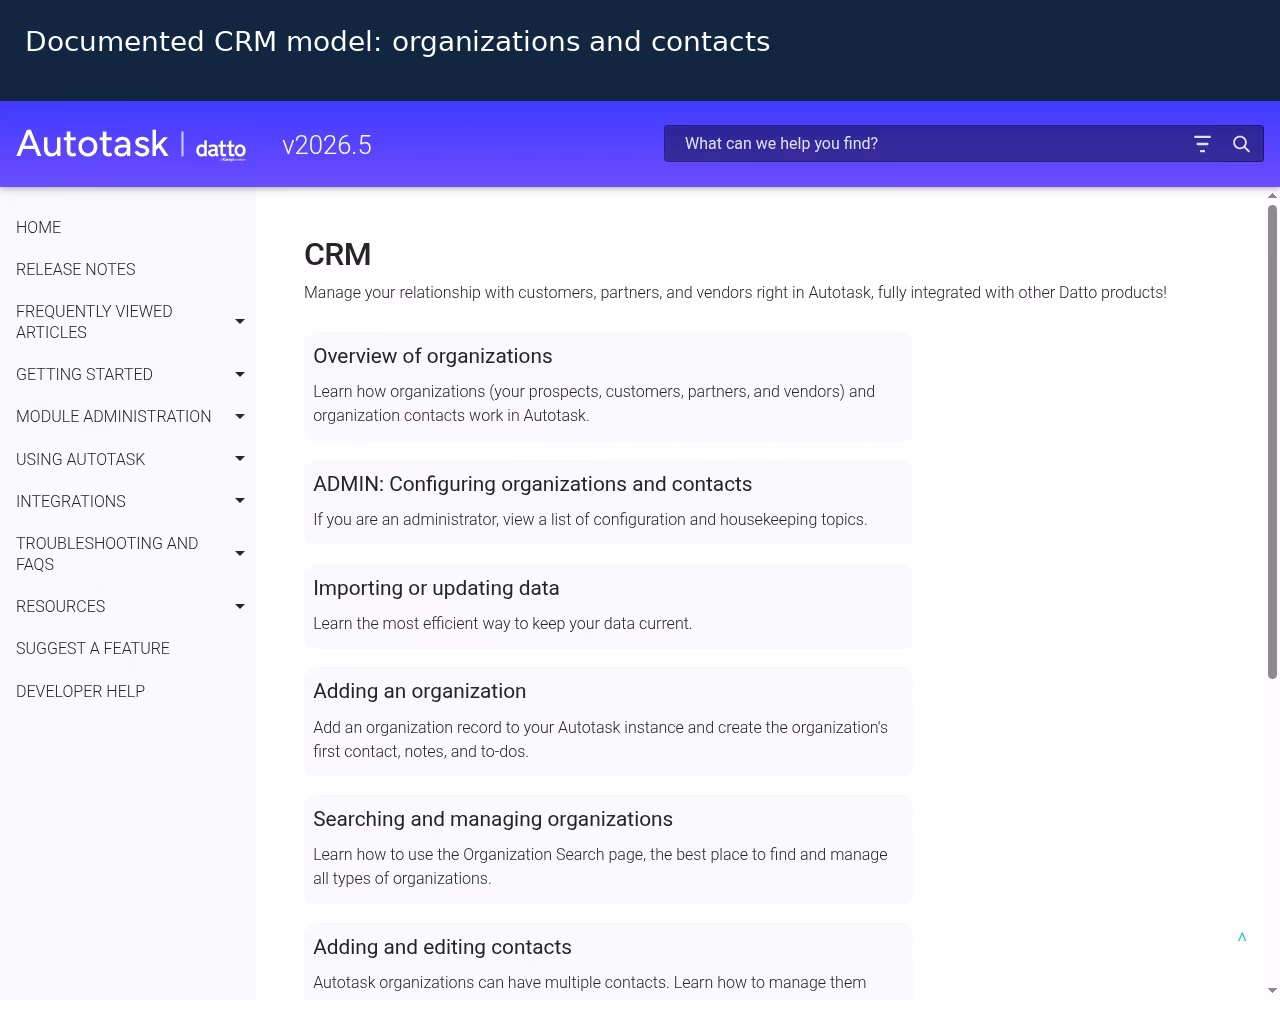Image resolution: width=1280 pixels, height=1010 pixels.
Task: Select the Module Administration label
Action: click(114, 417)
